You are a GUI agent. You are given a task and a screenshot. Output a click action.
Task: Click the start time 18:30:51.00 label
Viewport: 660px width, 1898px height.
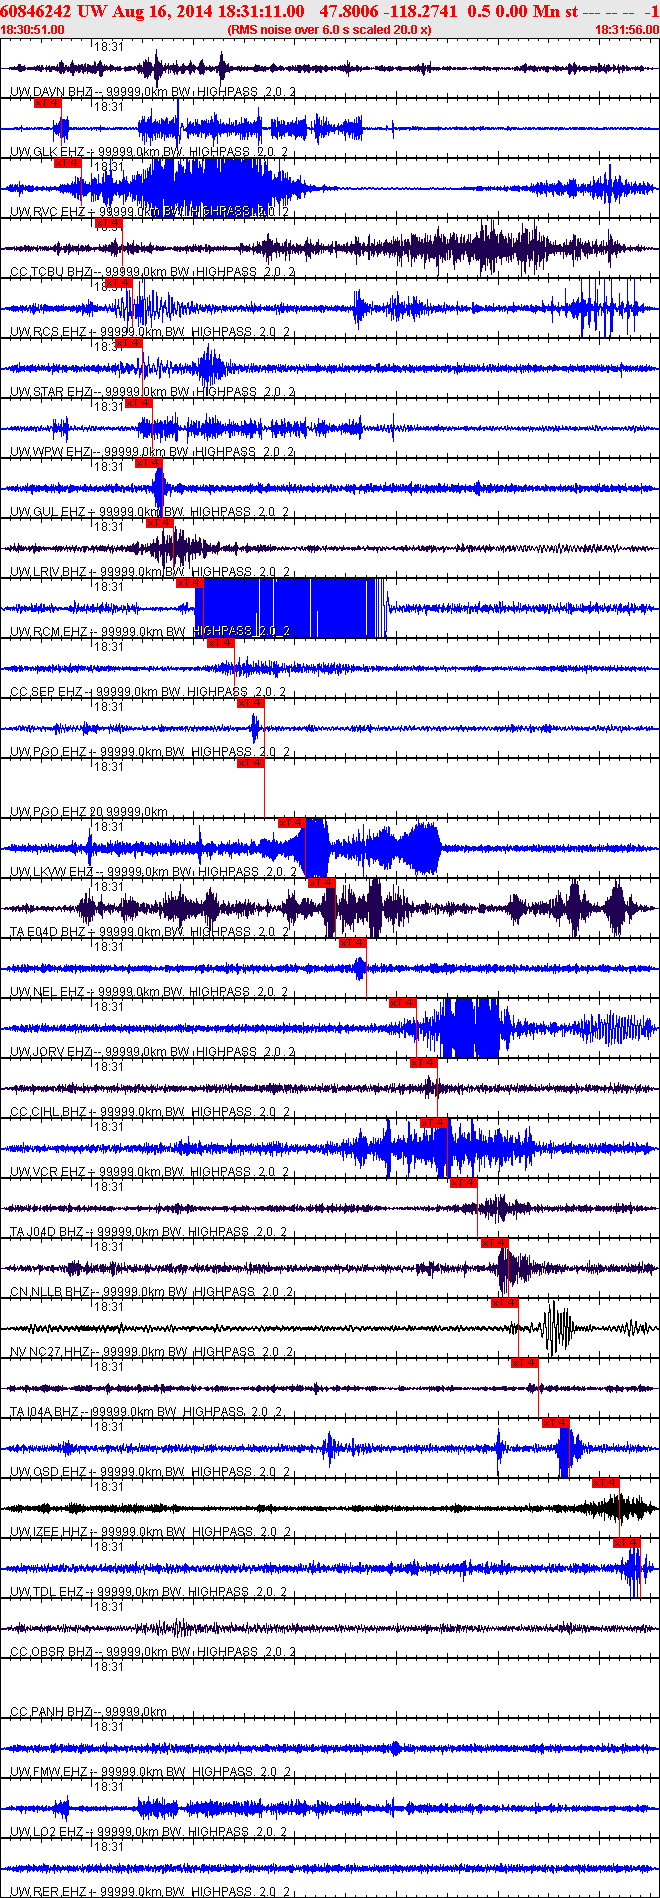pos(32,30)
